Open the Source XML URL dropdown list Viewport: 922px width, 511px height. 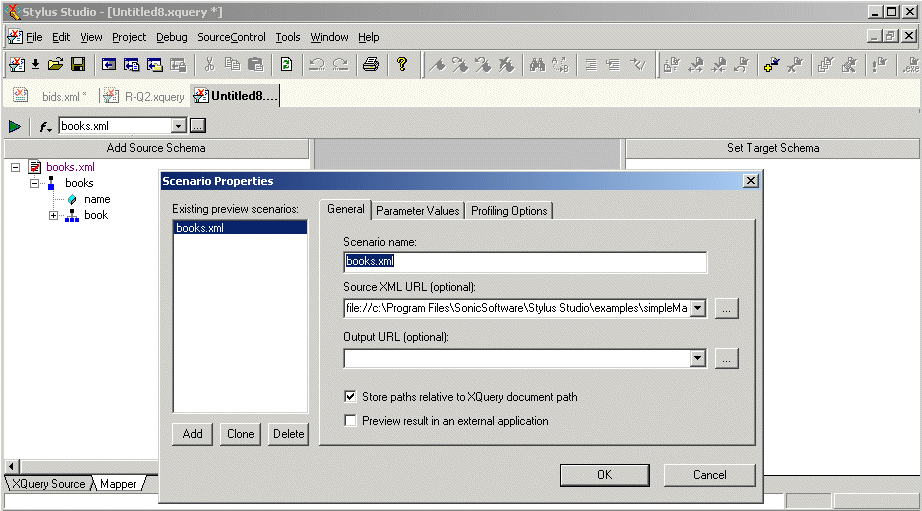click(x=698, y=309)
